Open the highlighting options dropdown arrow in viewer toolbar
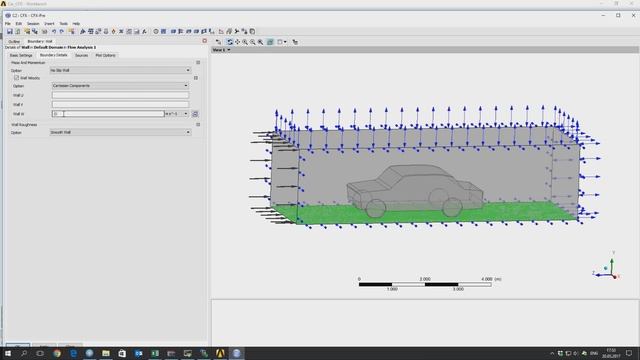 click(285, 42)
